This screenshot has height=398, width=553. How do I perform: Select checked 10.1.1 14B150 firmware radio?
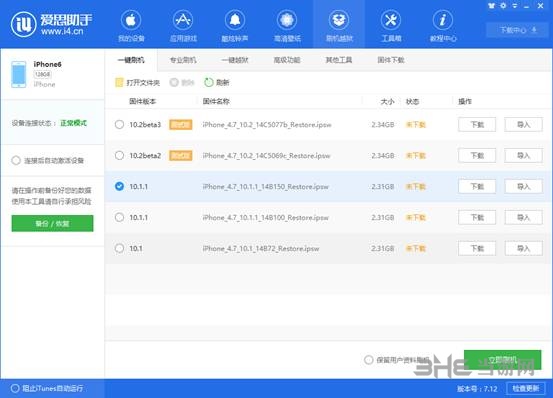(x=120, y=186)
